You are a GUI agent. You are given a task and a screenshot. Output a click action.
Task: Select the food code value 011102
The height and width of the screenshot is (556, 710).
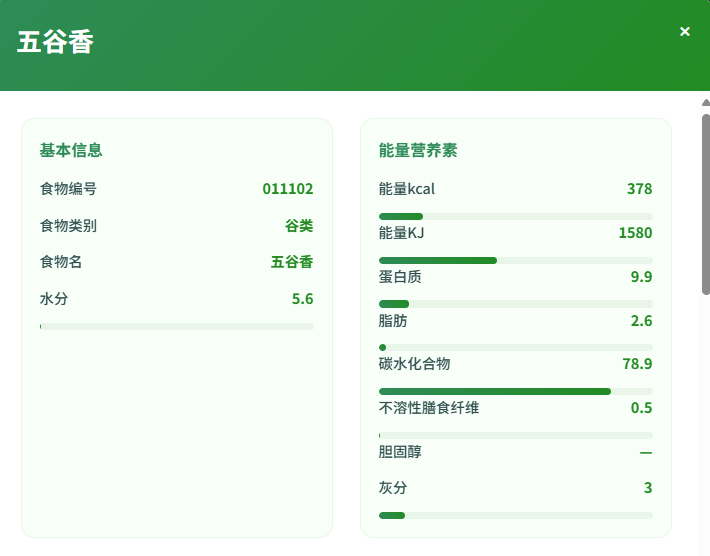(288, 188)
